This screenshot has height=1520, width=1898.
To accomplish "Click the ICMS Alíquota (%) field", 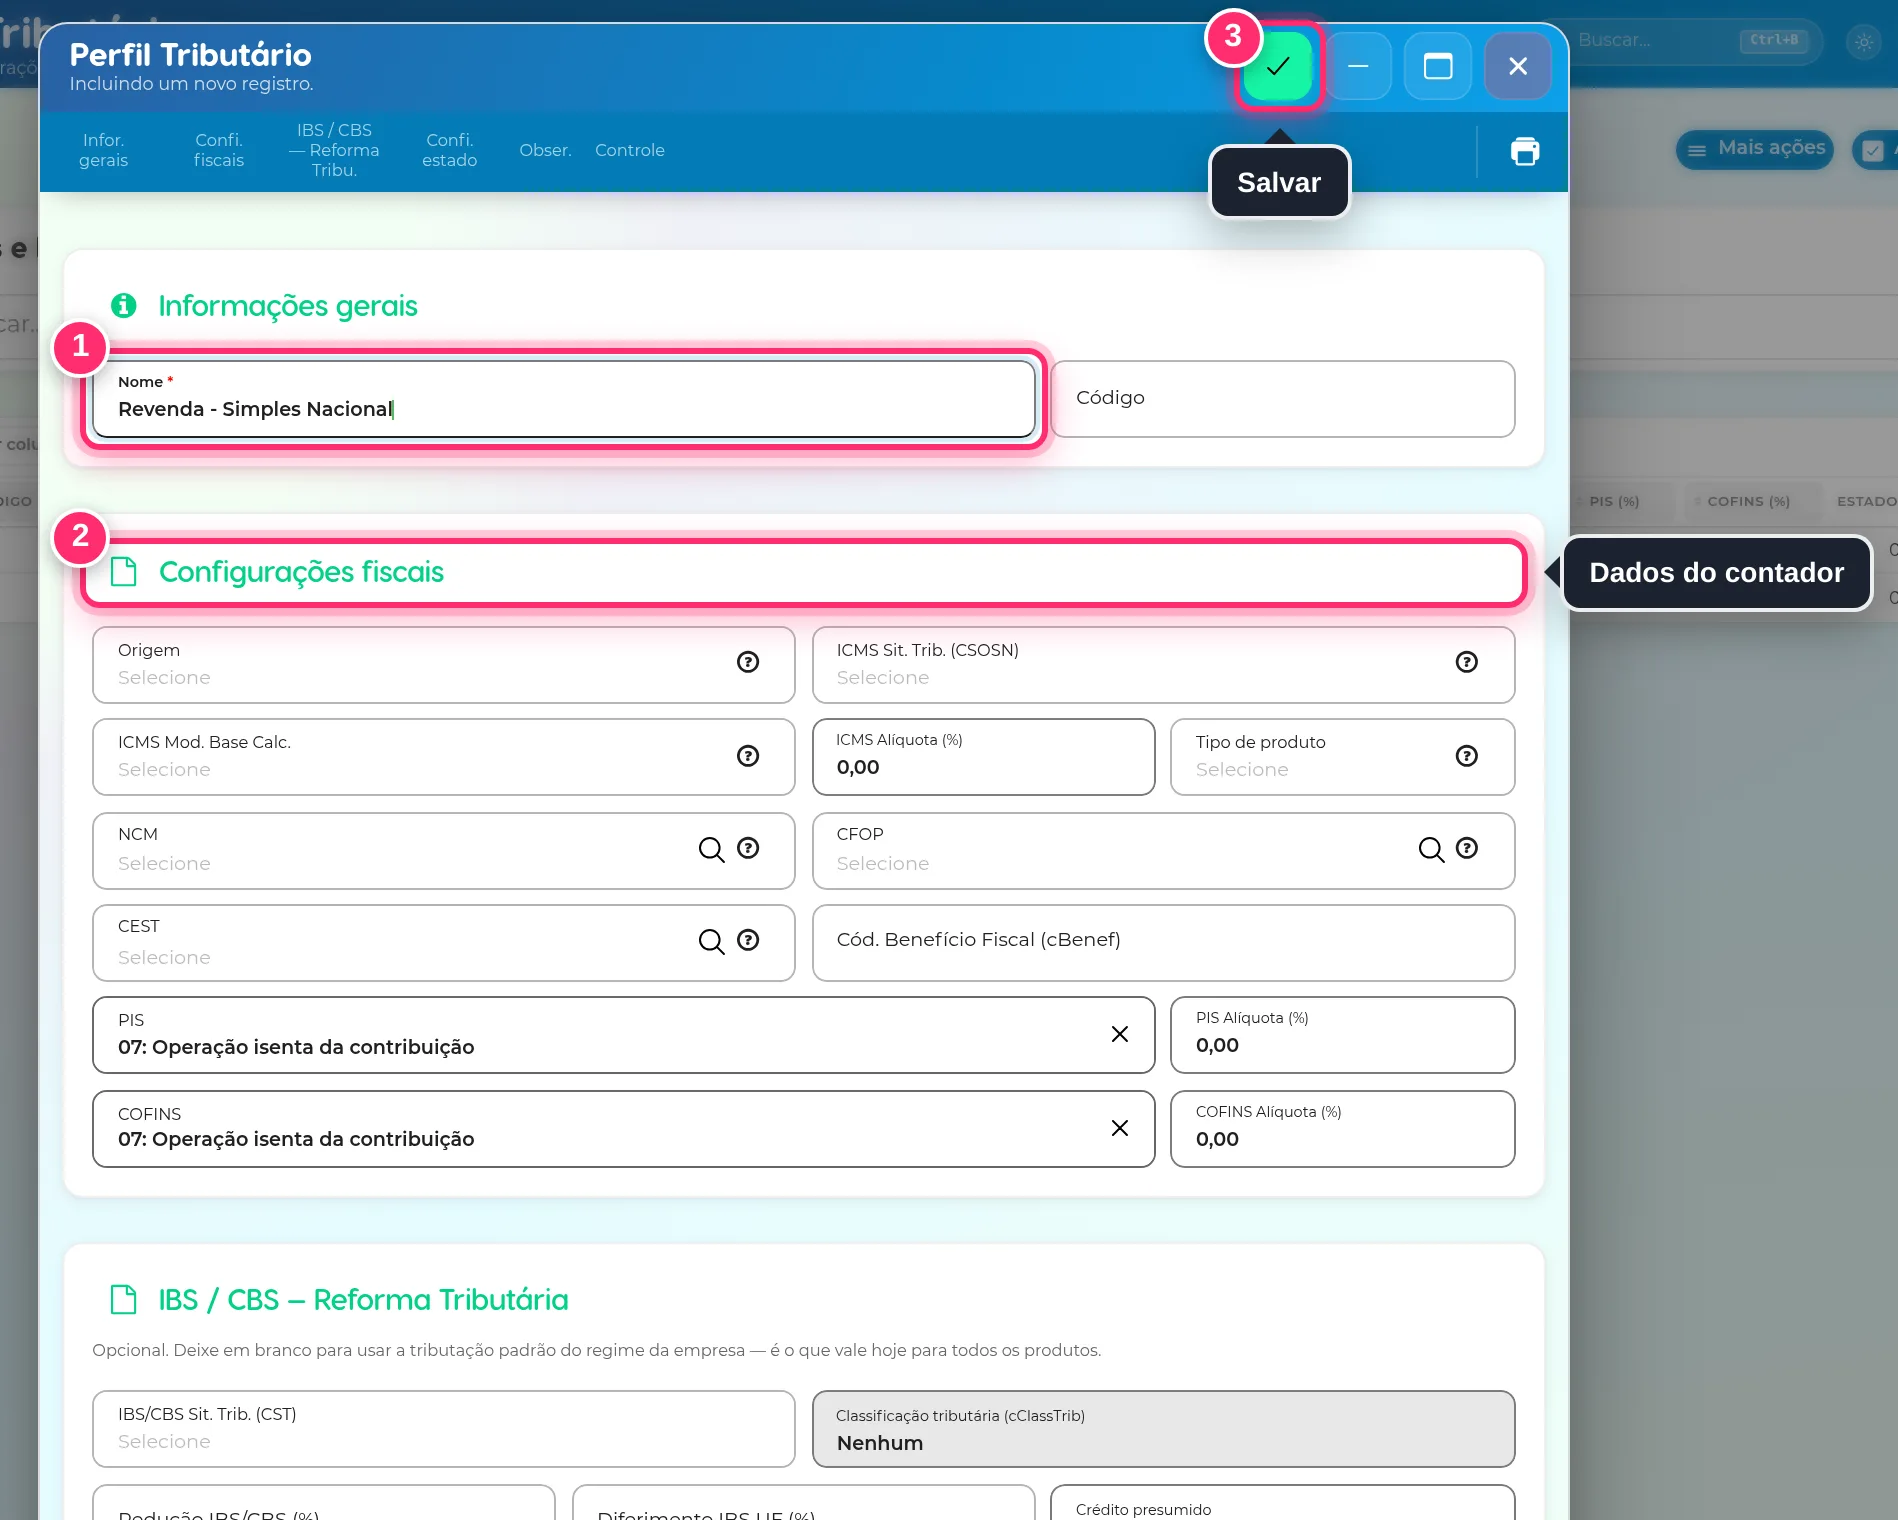I will click(x=984, y=757).
